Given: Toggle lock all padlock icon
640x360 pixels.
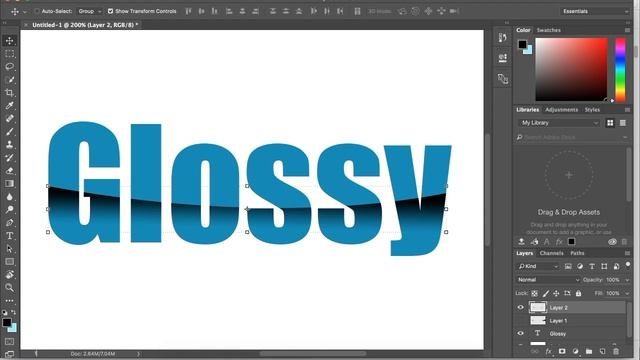Looking at the screenshot, I should coord(578,293).
